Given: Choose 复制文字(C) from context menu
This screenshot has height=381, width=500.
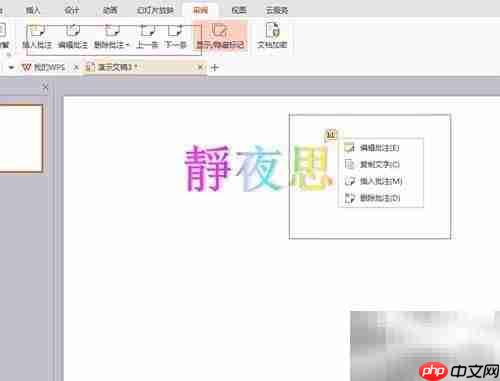Looking at the screenshot, I should [381, 164].
